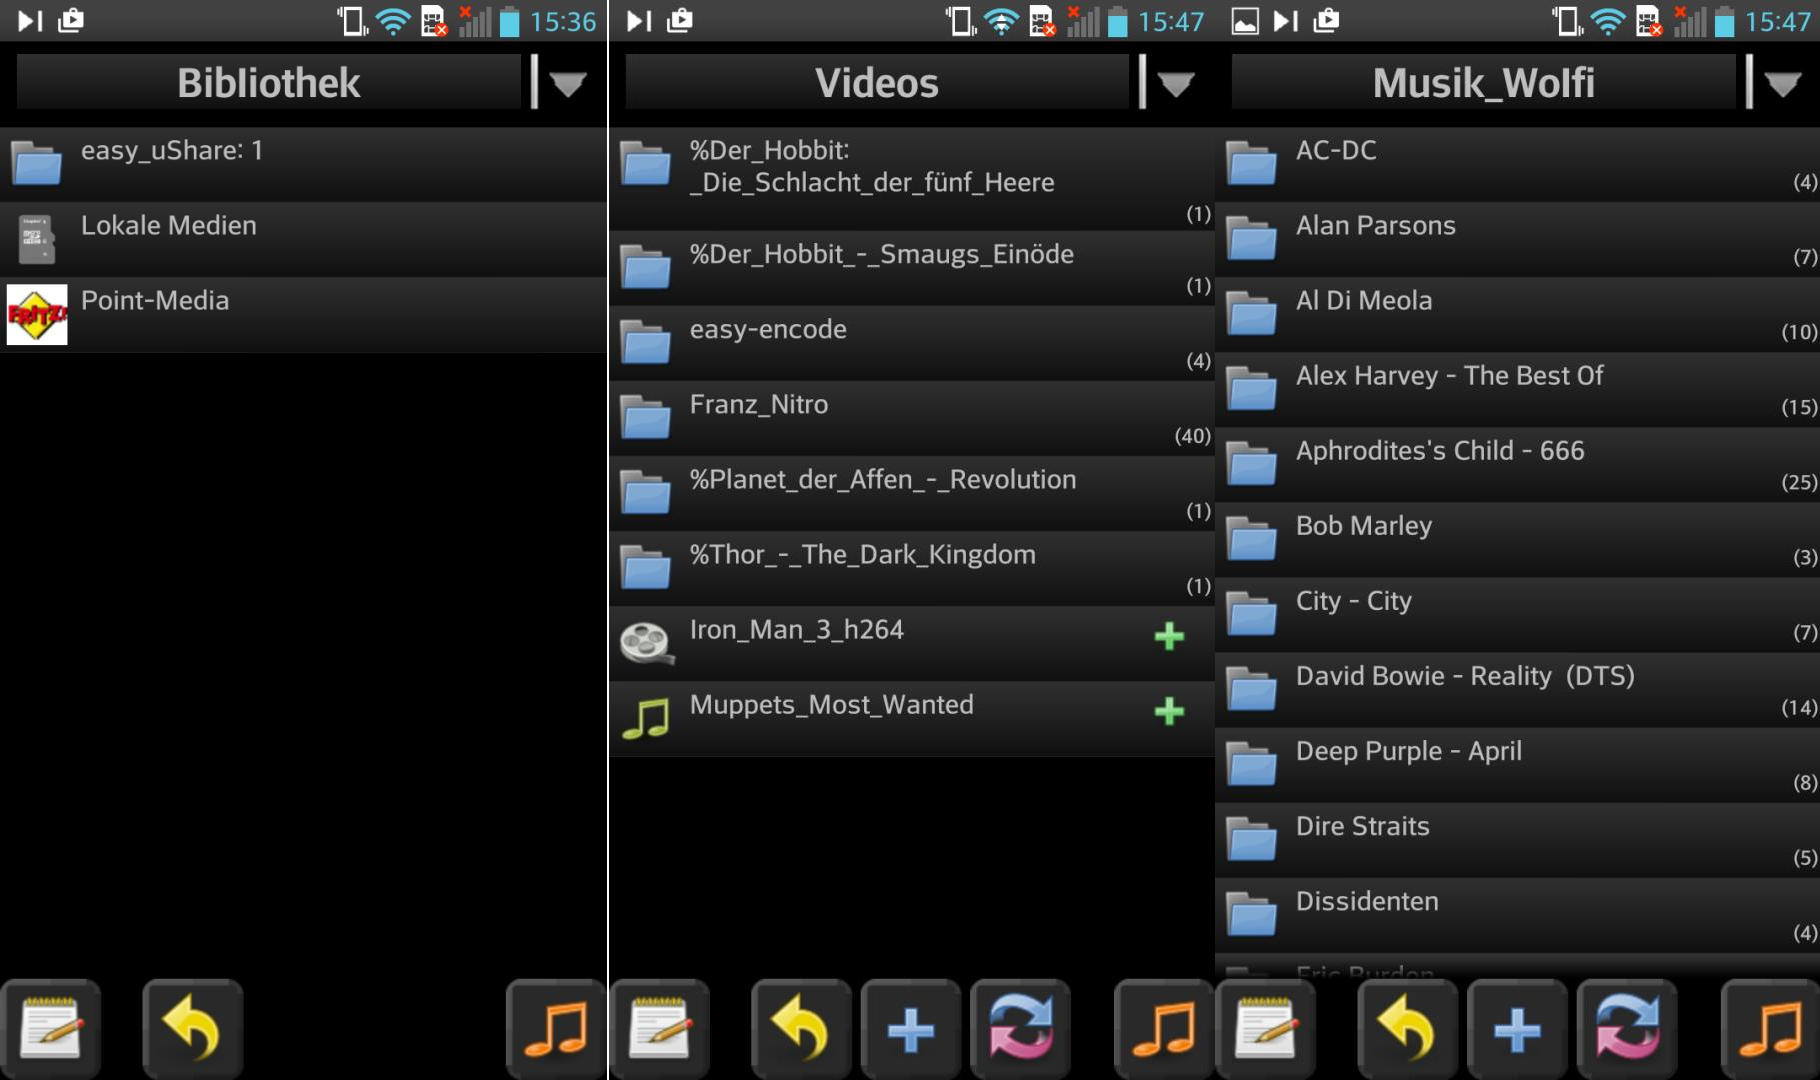This screenshot has width=1820, height=1080.
Task: Tap the notepad icon in Videos panel
Action: pyautogui.click(x=659, y=1029)
